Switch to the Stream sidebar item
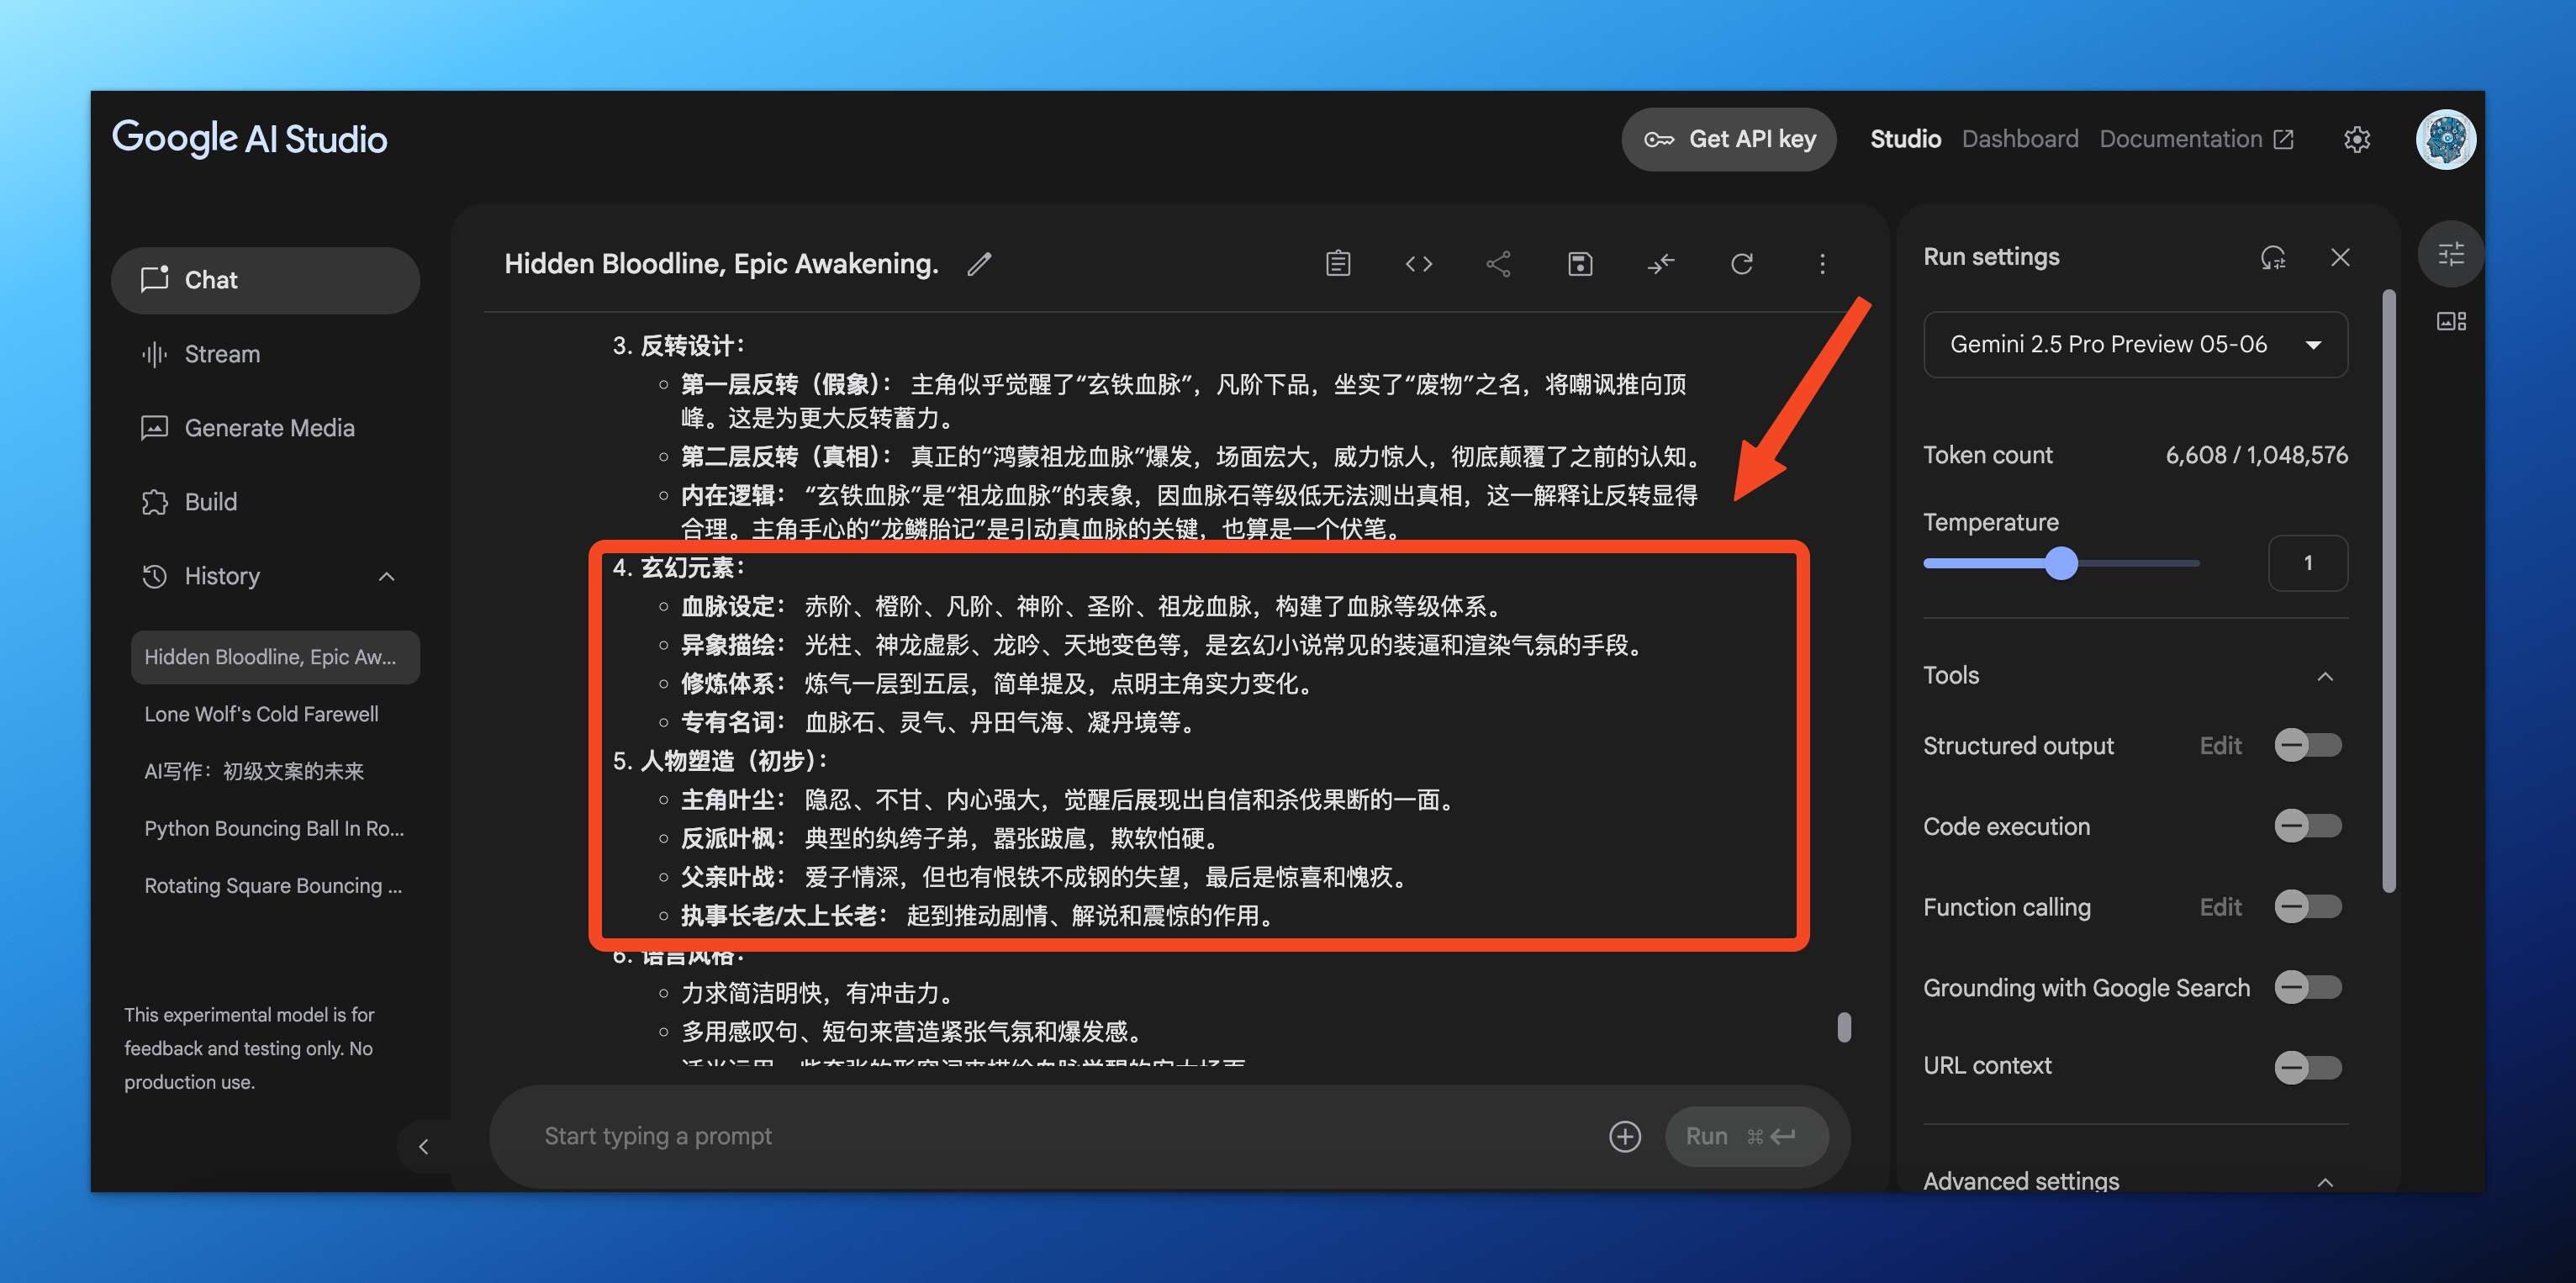Screen dimensions: 2576x1283 click(222, 354)
